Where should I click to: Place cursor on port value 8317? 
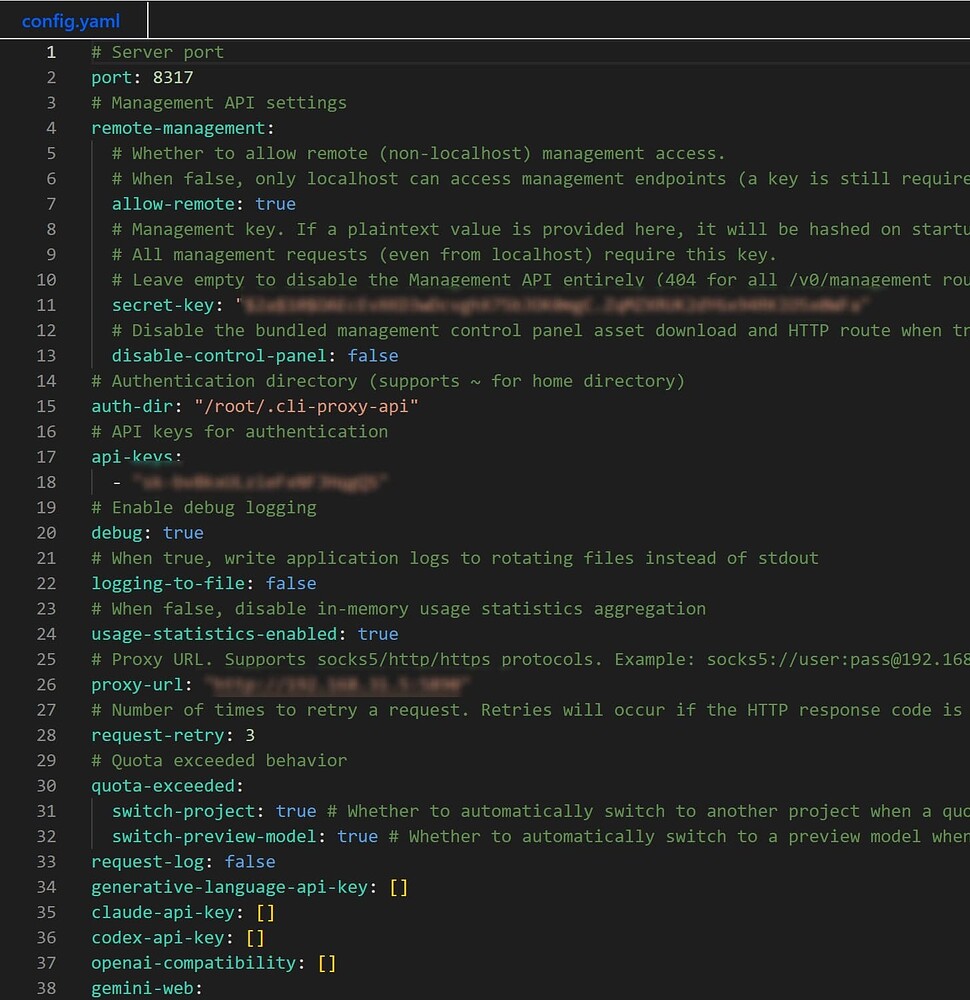pyautogui.click(x=173, y=78)
